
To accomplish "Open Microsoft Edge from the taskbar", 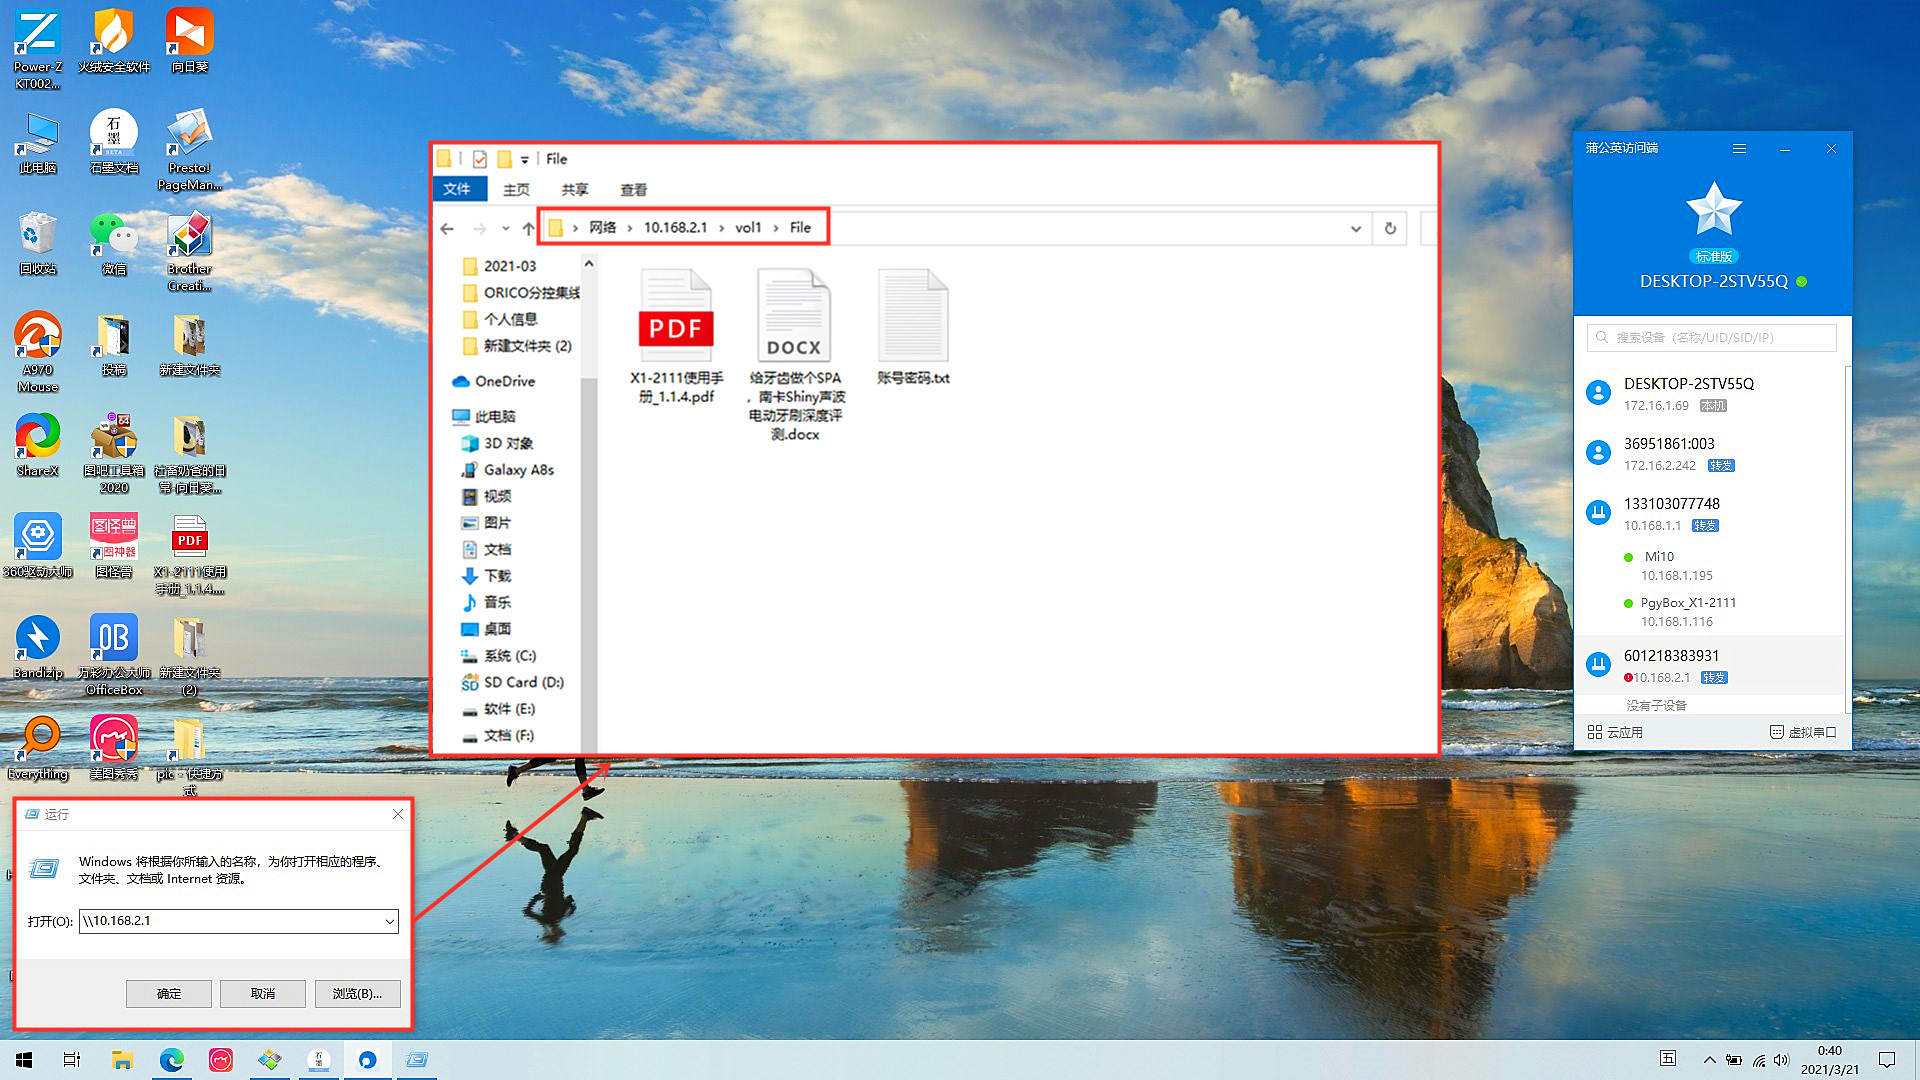I will click(171, 1060).
